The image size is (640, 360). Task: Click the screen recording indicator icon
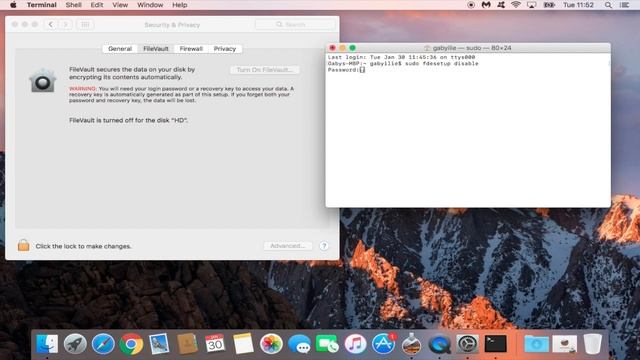tap(471, 5)
